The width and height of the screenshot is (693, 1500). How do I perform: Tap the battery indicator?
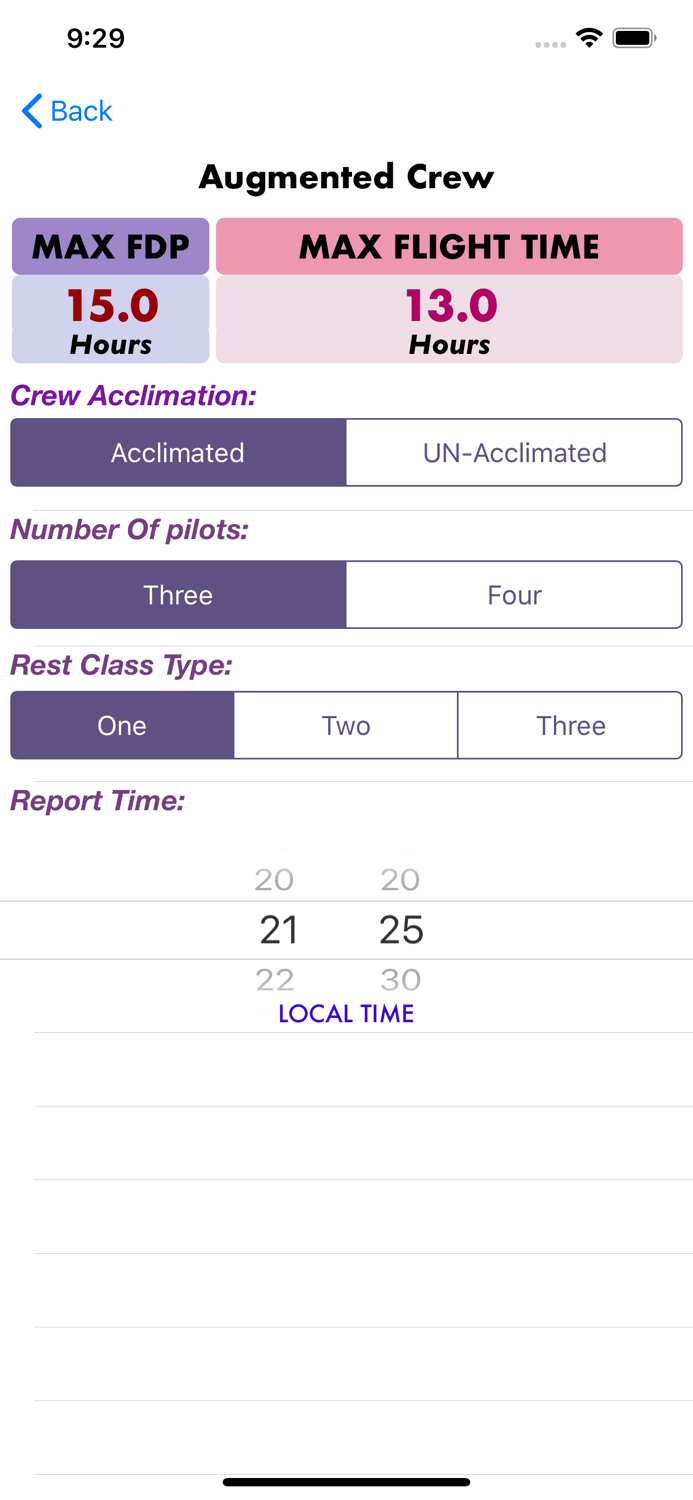point(632,36)
